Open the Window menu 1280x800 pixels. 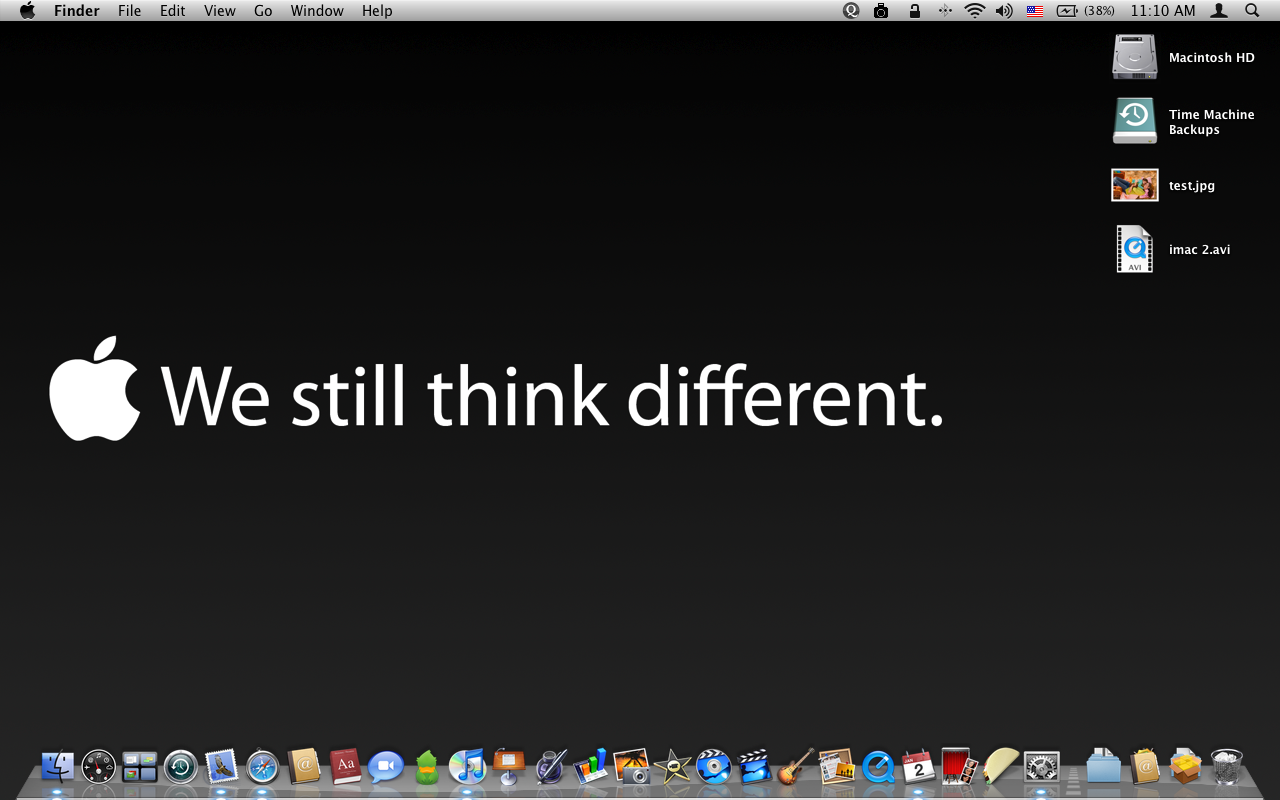317,11
